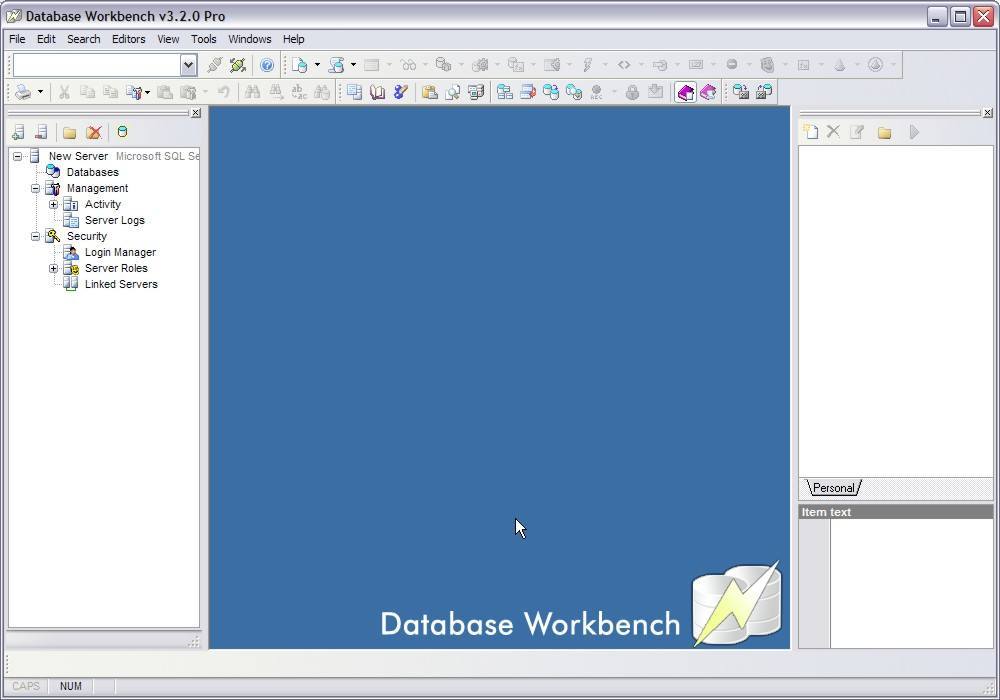Click the paste-special clipboard icon with arrow
Viewport: 1000px width, 700px height.
pyautogui.click(x=133, y=92)
